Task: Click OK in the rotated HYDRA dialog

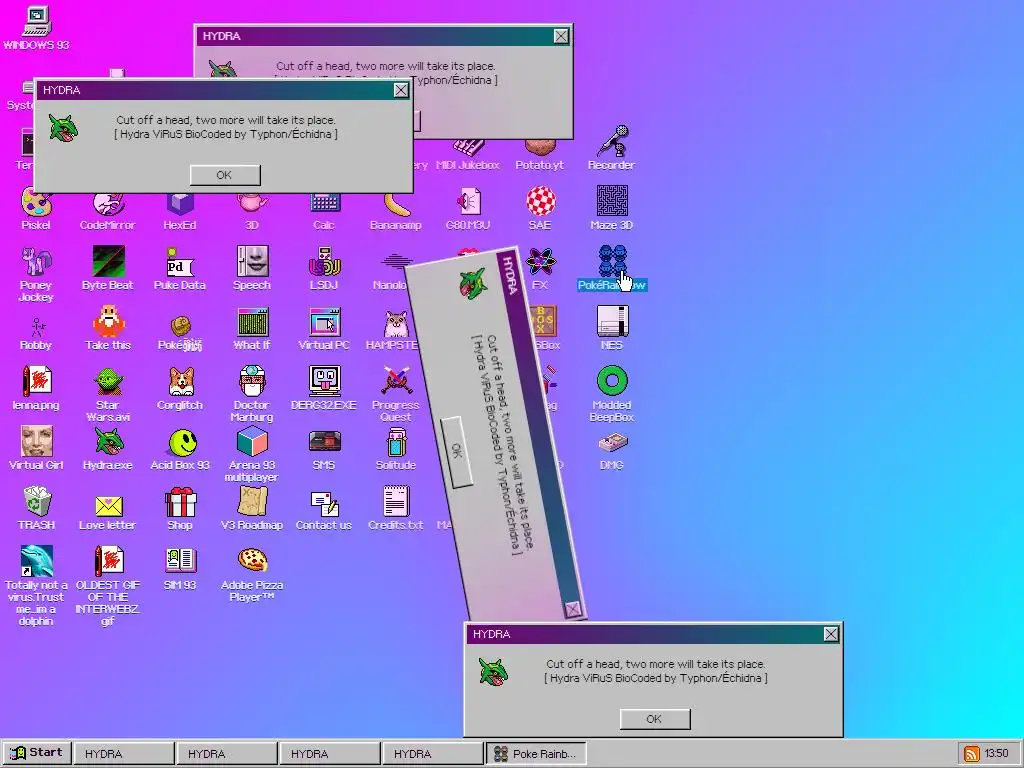Action: point(456,452)
